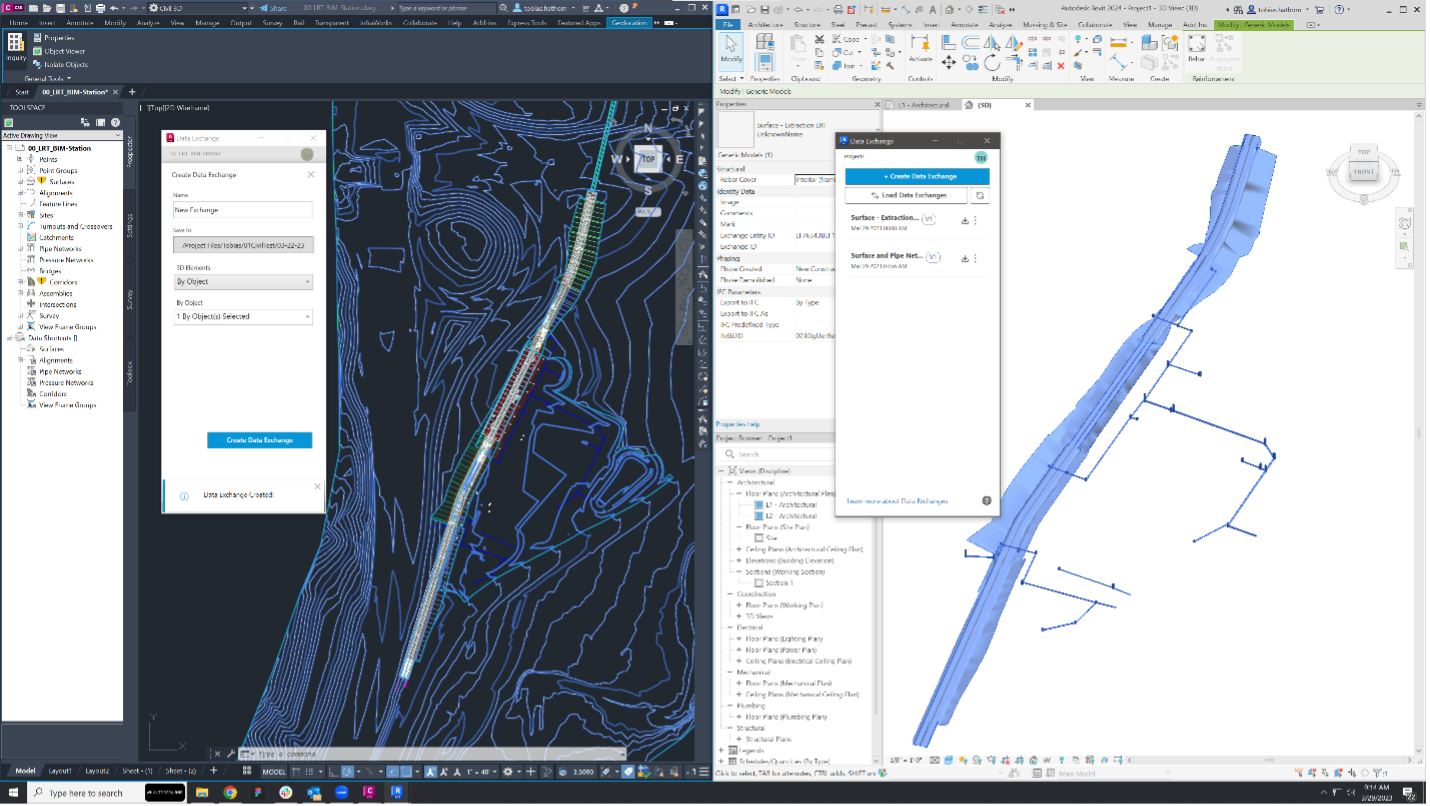Toggle MODEL space button in status bar
Image resolution: width=1430 pixels, height=806 pixels.
[x=273, y=771]
